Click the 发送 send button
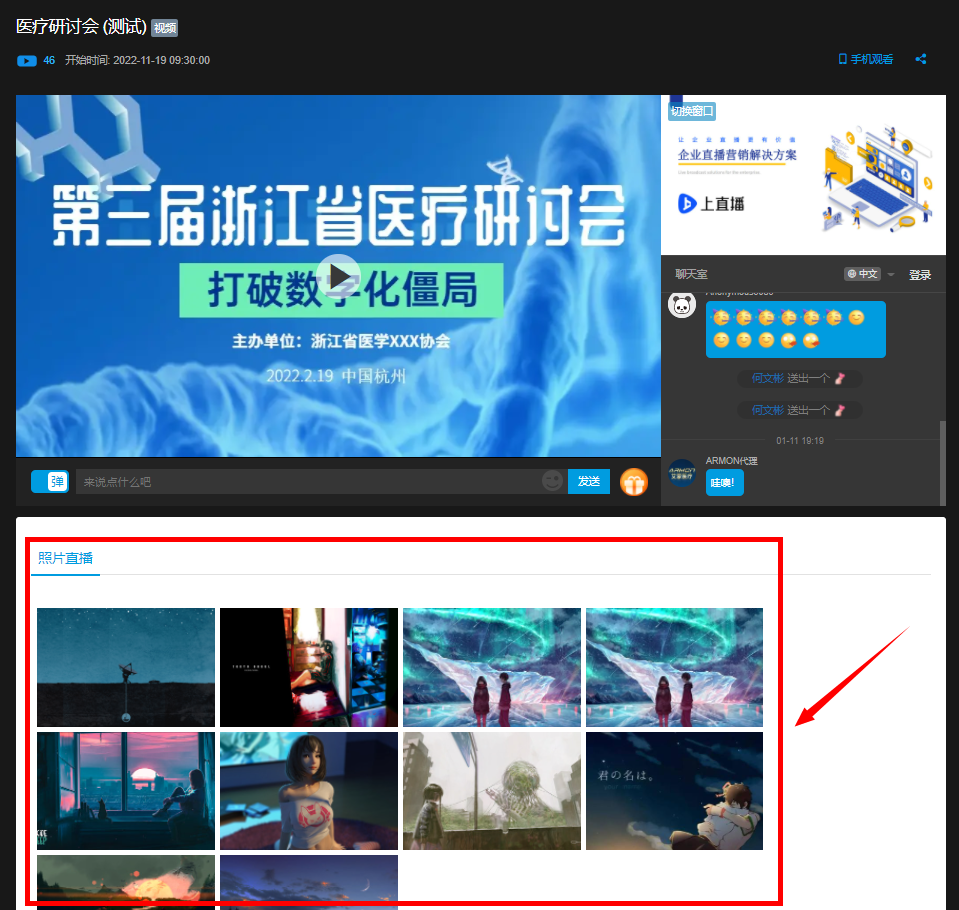This screenshot has height=910, width=959. click(x=588, y=481)
